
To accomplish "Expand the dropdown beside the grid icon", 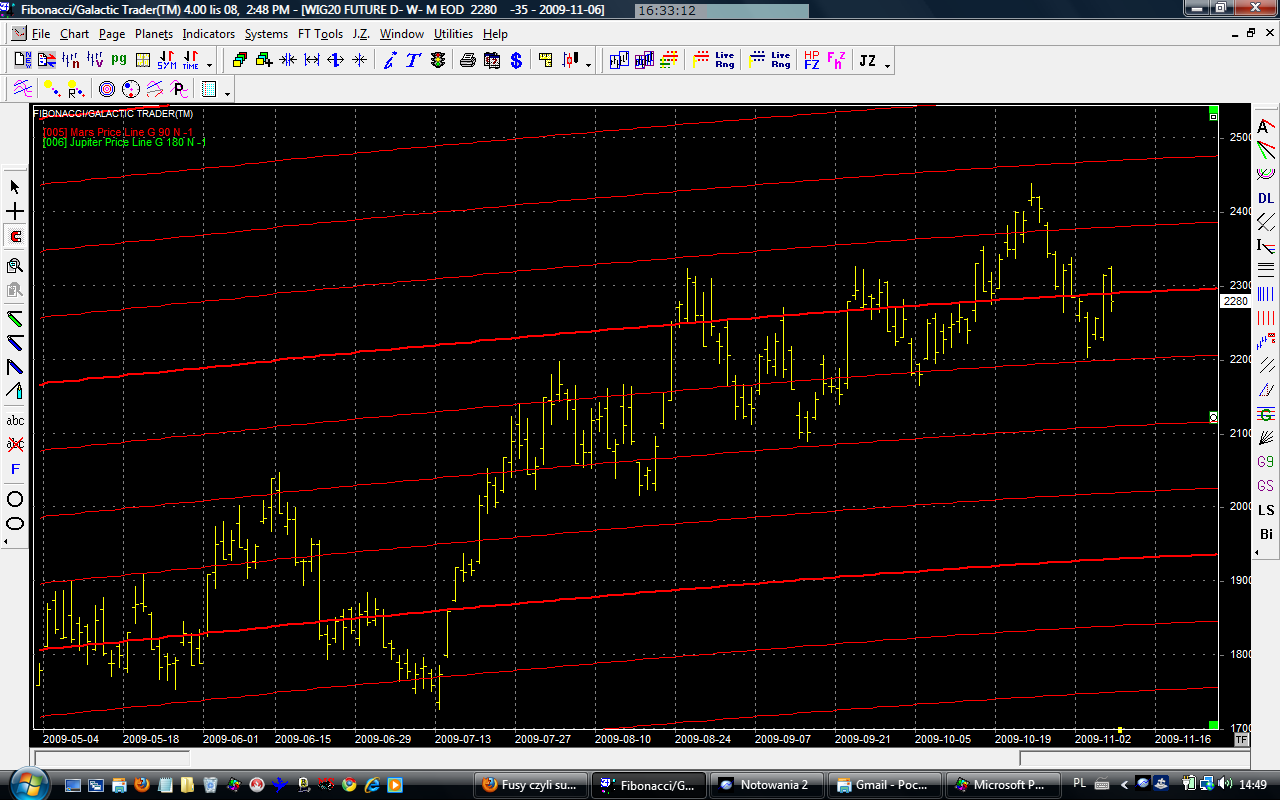I will point(228,93).
